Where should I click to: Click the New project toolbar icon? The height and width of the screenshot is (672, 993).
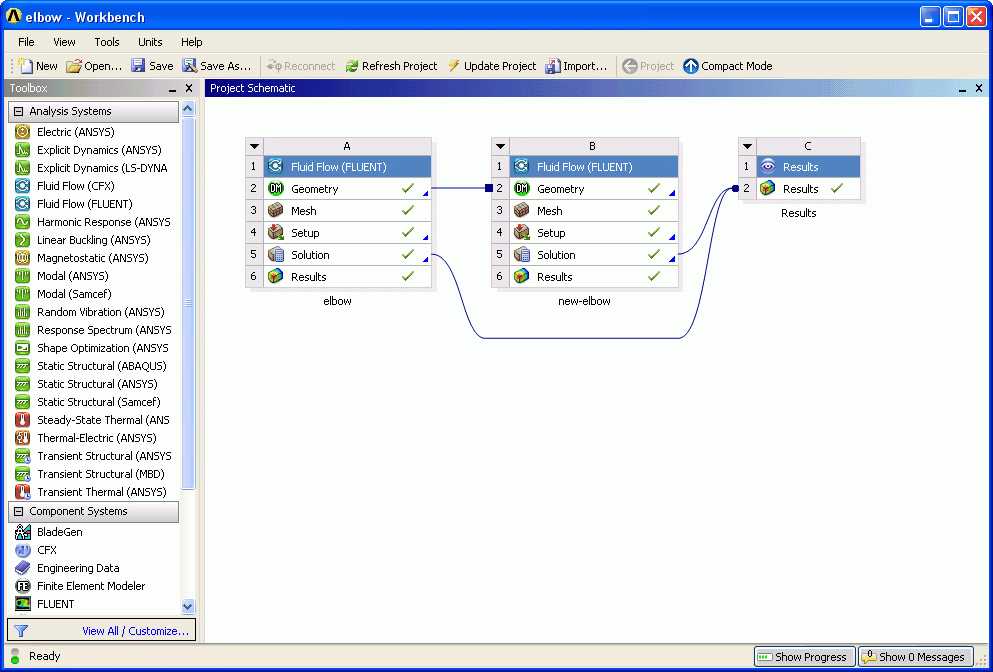[x=25, y=66]
